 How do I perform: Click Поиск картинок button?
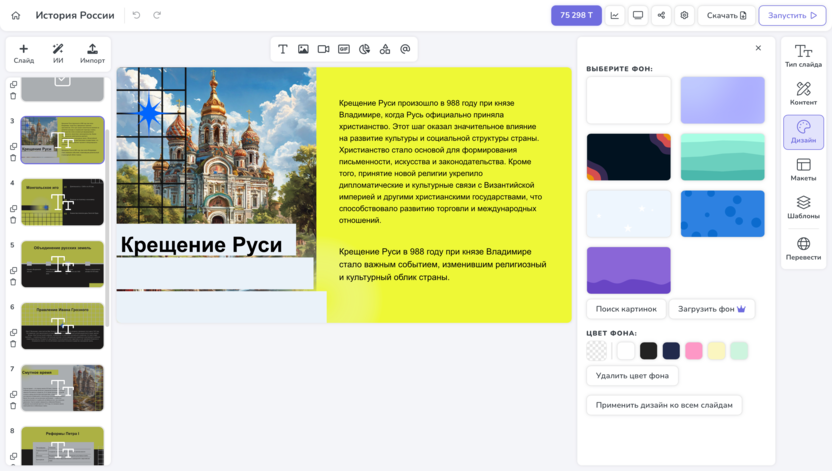point(626,309)
